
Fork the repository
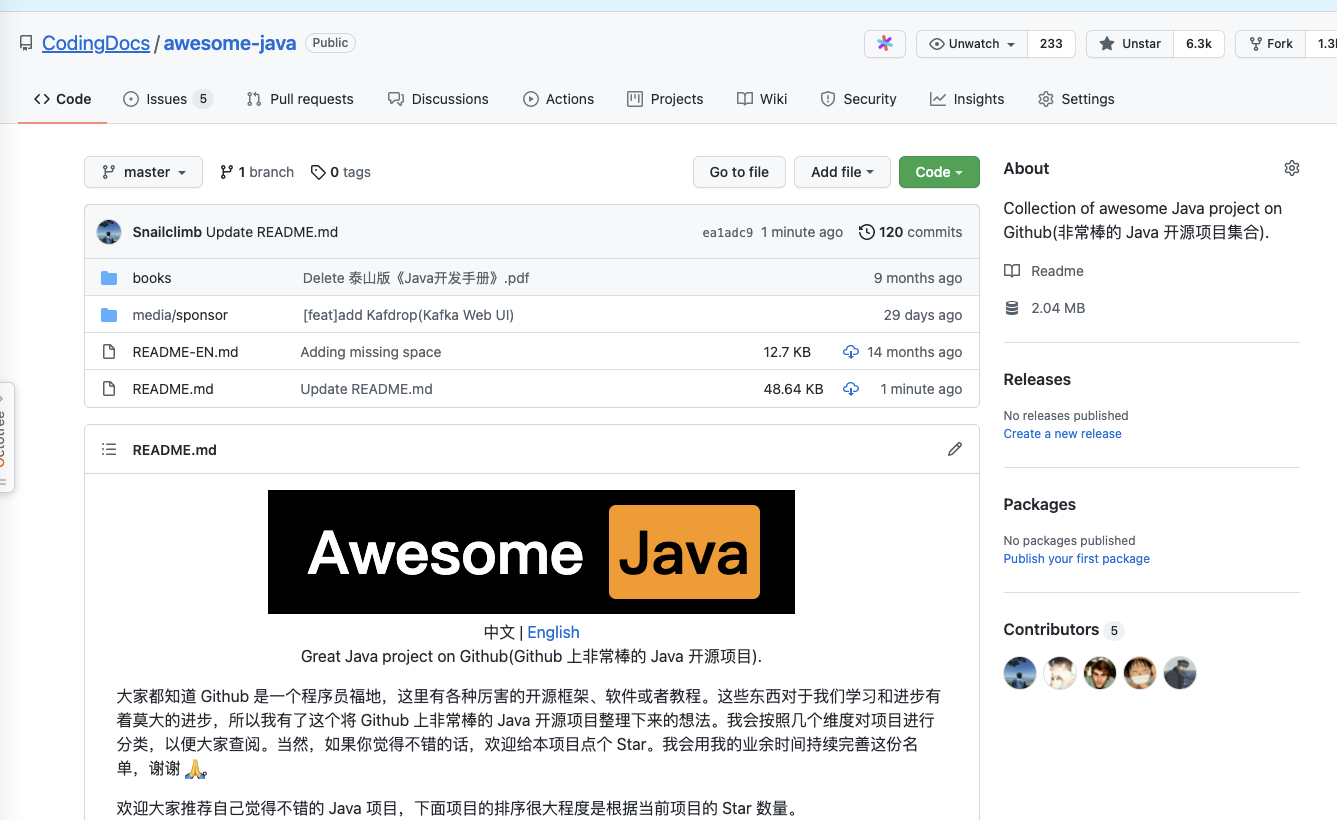pyautogui.click(x=1269, y=44)
